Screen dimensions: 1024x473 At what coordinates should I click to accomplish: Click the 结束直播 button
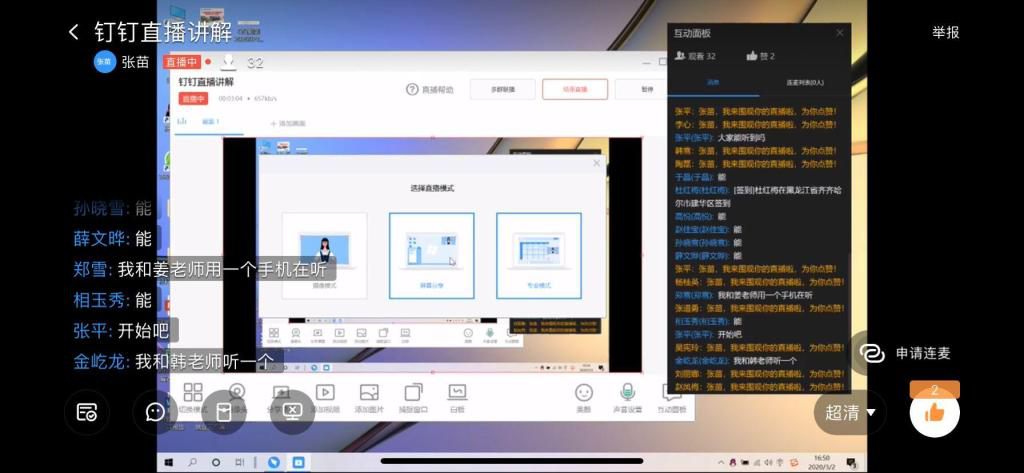(x=574, y=89)
